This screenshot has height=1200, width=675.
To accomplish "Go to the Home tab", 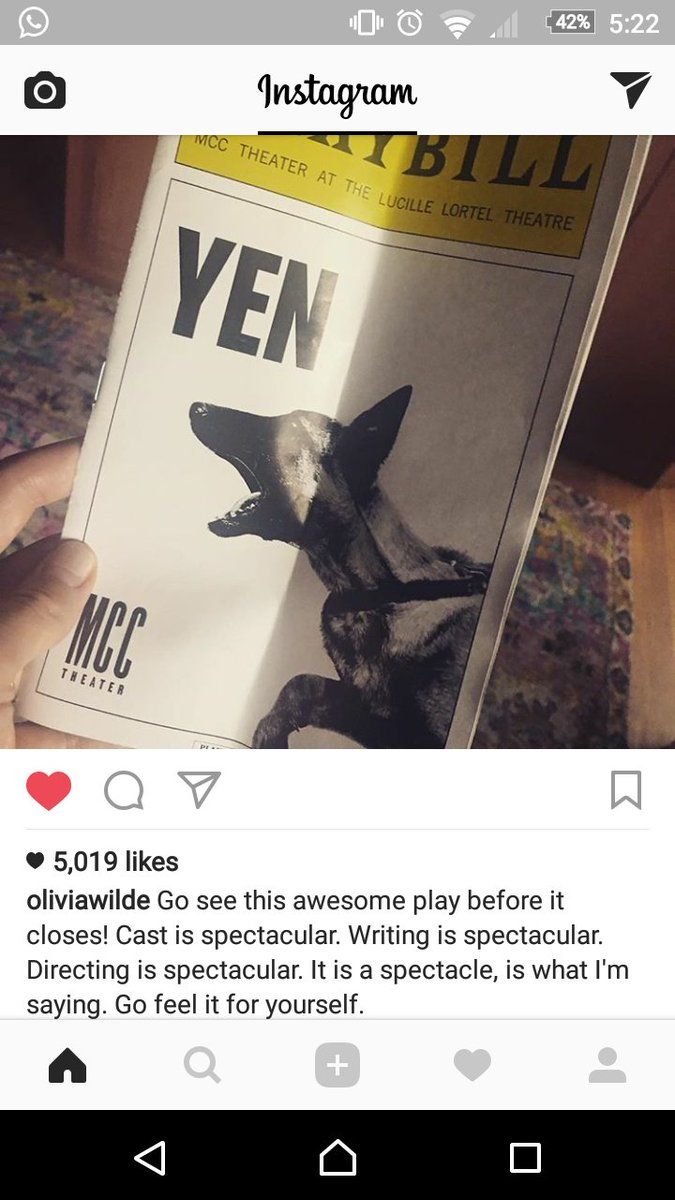I will point(68,1067).
